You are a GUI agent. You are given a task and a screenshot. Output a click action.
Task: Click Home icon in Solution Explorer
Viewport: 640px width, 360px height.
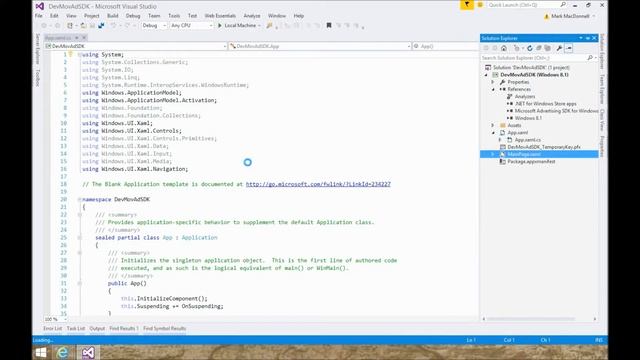pyautogui.click(x=504, y=48)
